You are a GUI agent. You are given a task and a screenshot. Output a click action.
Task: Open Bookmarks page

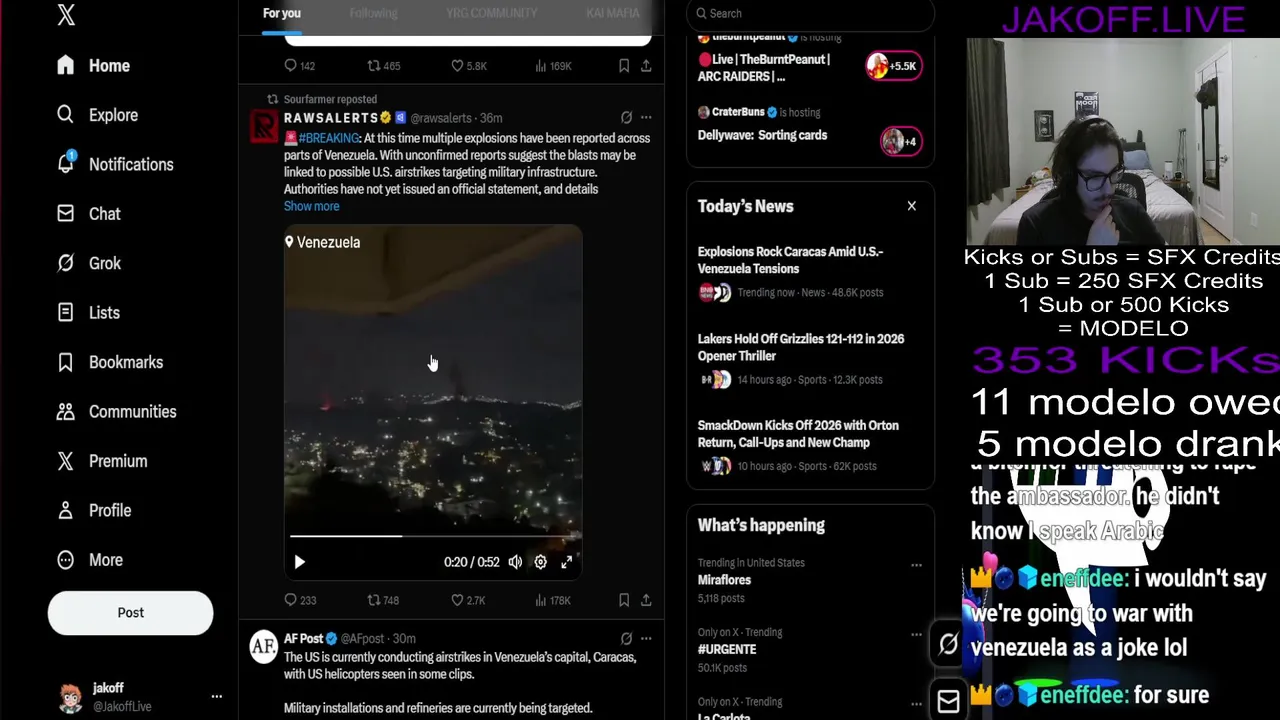[x=110, y=362]
